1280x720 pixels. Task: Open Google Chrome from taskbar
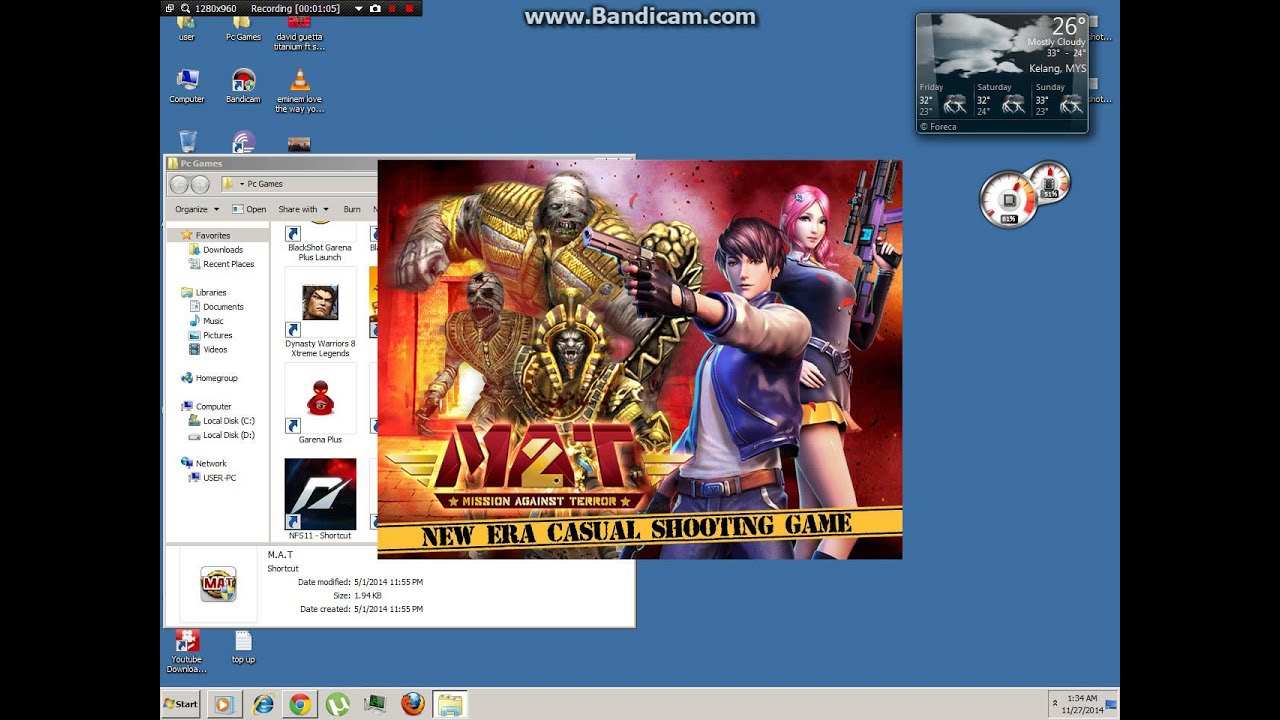tap(299, 704)
